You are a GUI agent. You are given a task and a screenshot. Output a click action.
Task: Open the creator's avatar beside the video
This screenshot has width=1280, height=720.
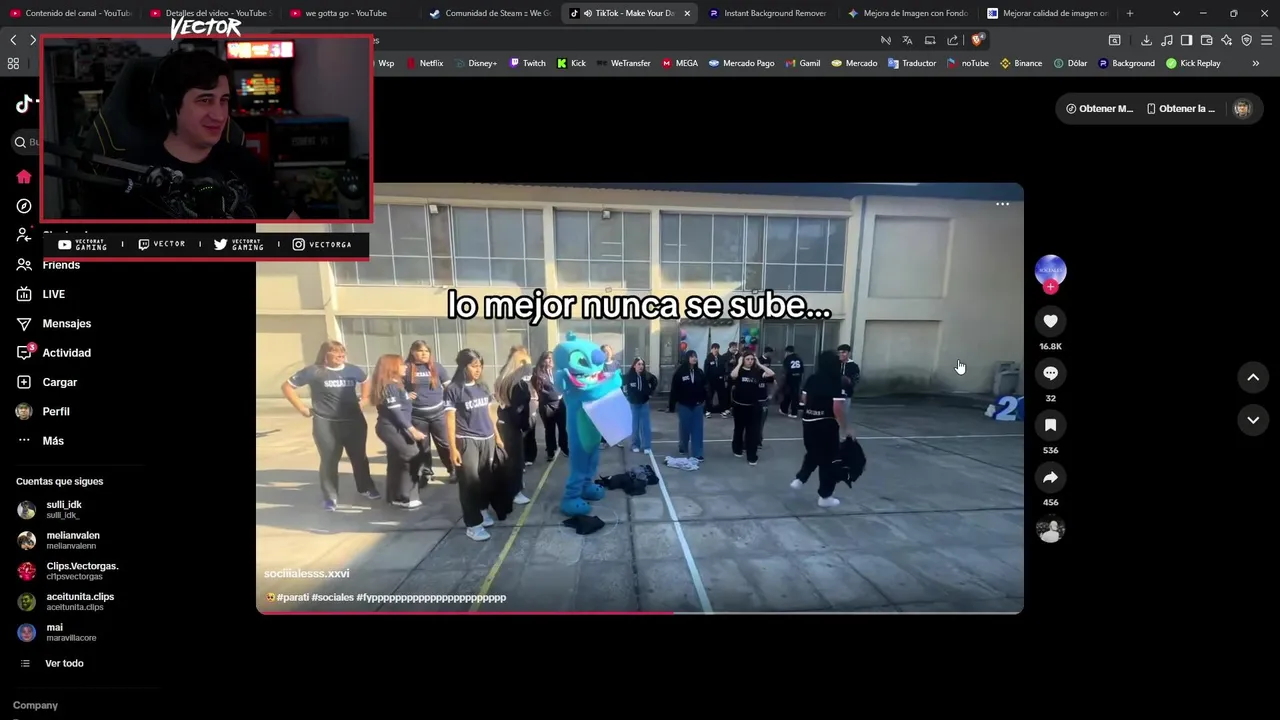pyautogui.click(x=1050, y=270)
